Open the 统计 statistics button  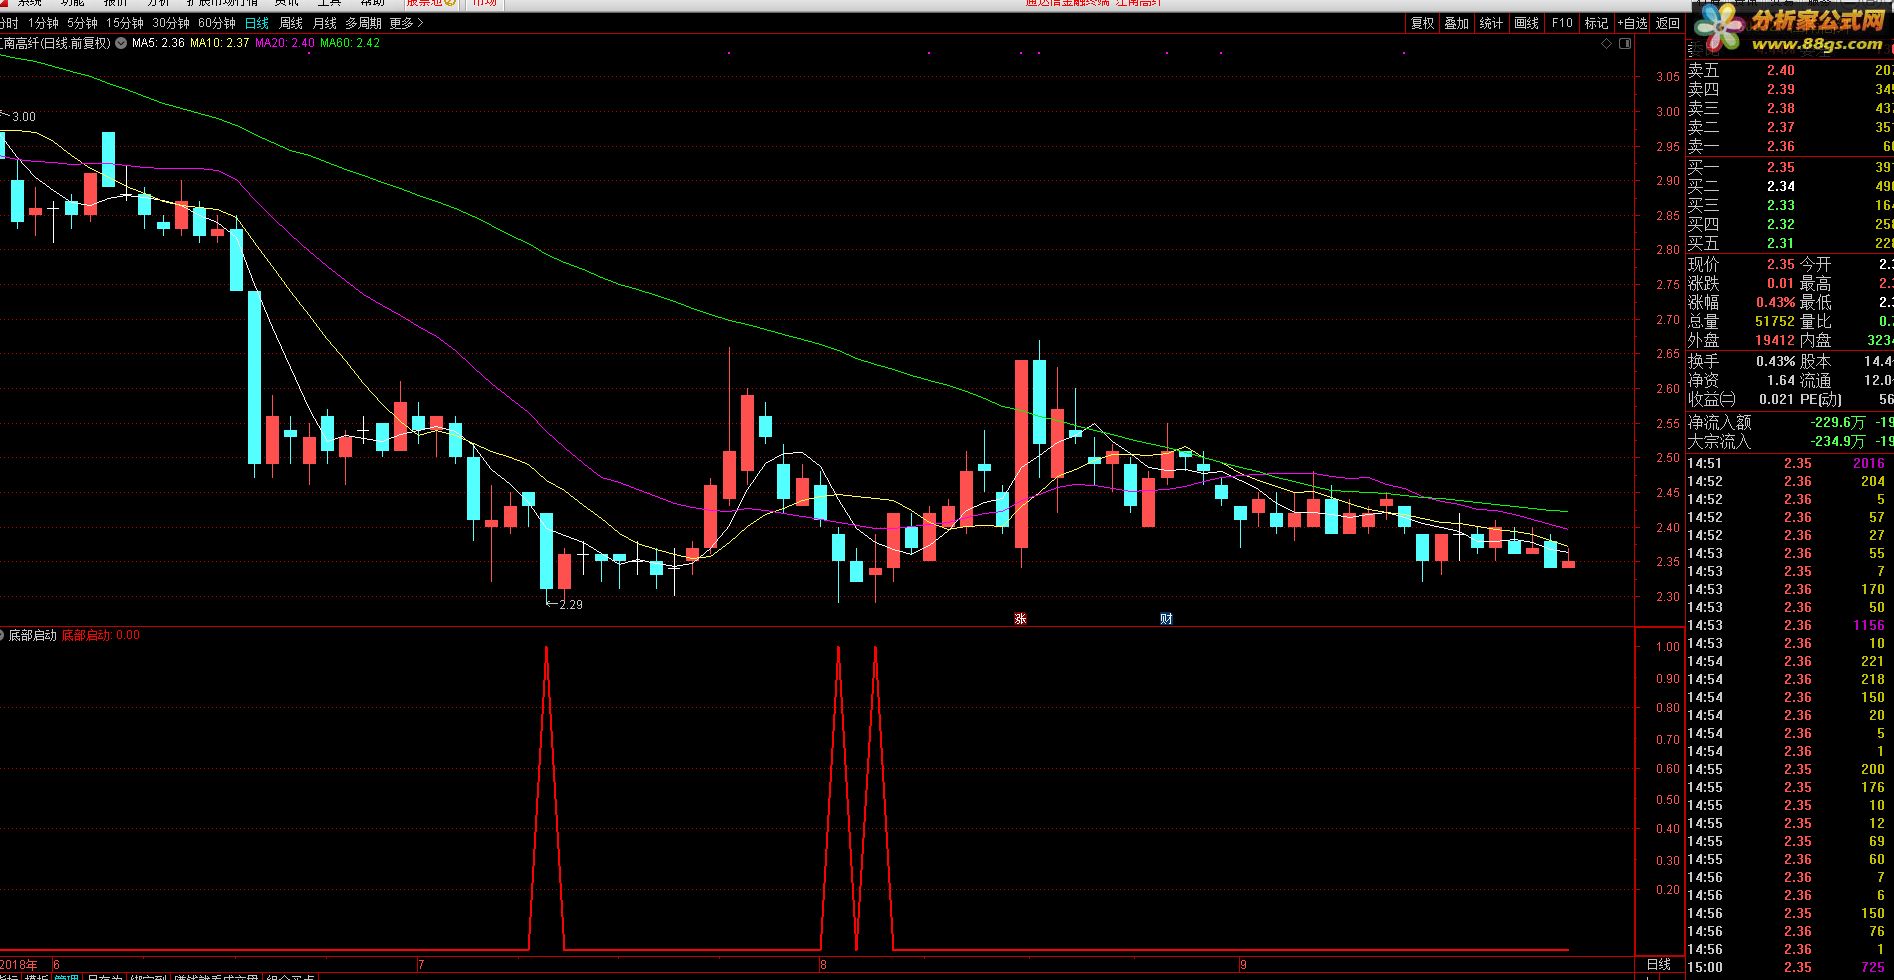point(1491,23)
